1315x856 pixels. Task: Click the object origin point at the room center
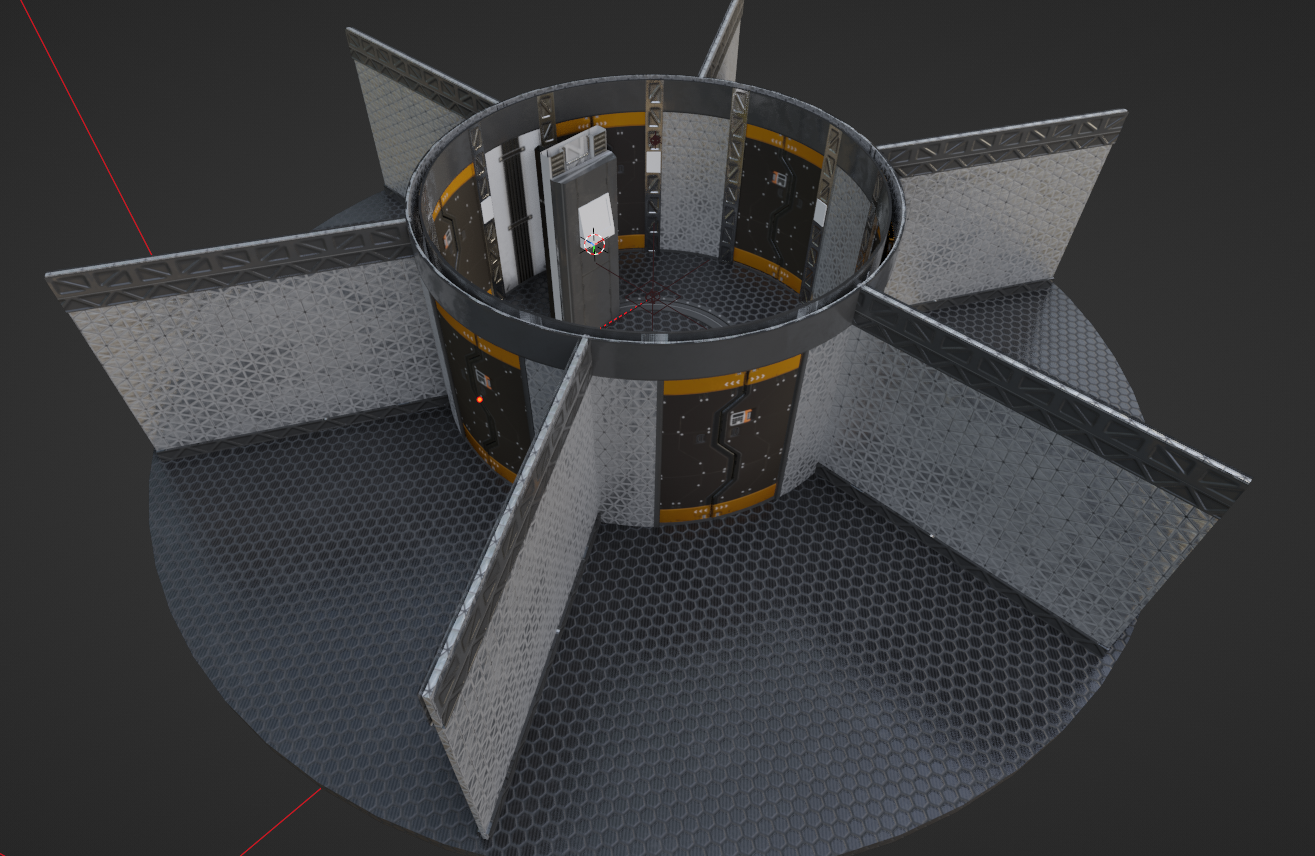(x=652, y=296)
